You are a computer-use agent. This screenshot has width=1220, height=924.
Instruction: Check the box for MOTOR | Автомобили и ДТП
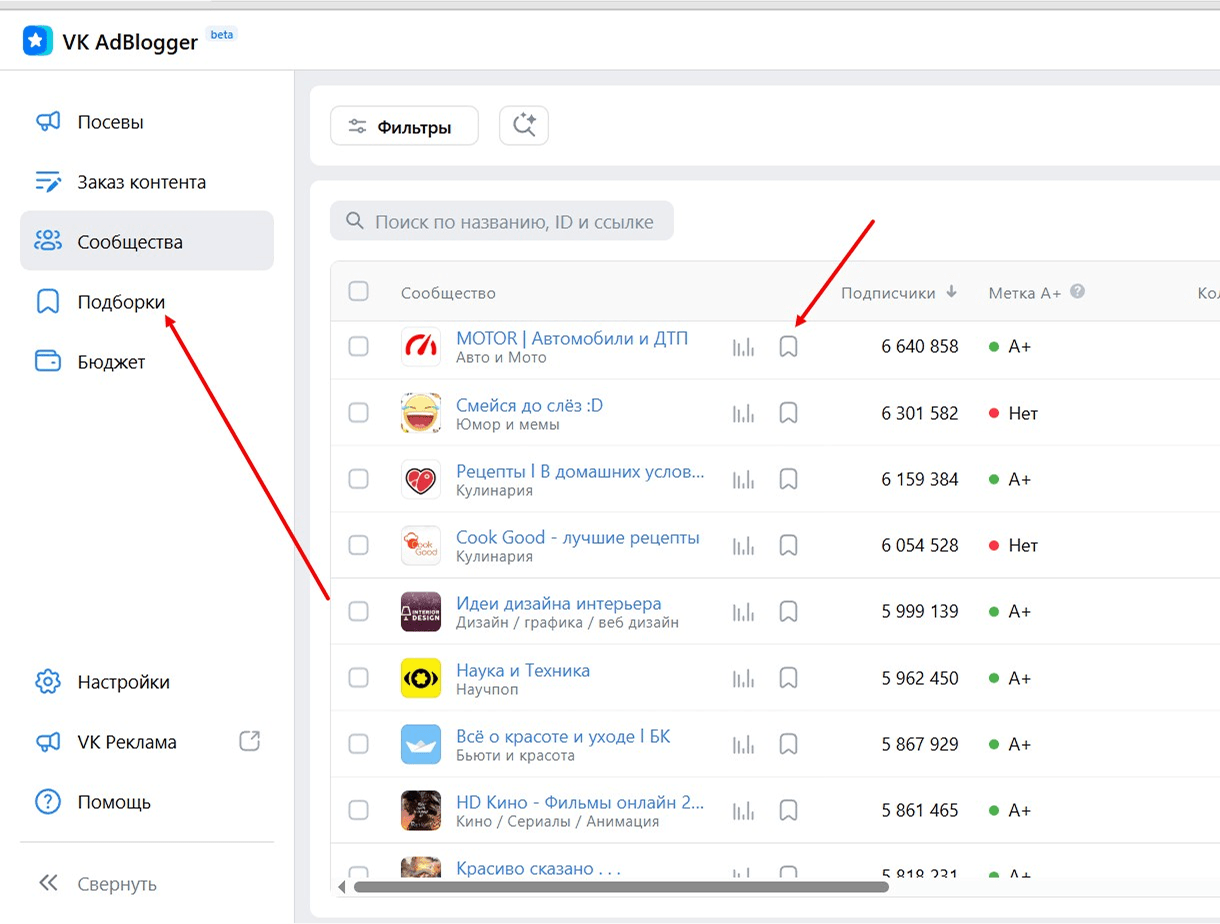[358, 347]
